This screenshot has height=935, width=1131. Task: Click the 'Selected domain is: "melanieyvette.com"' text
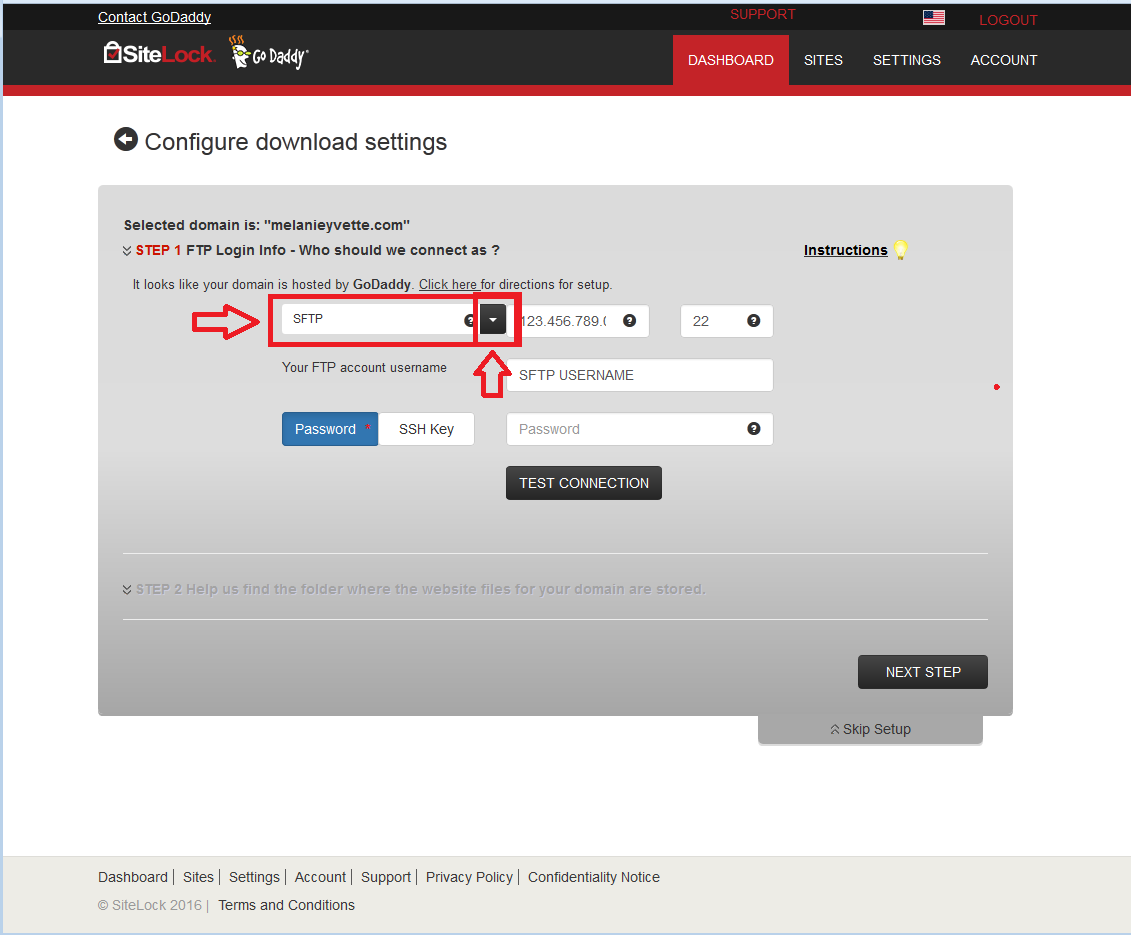[267, 225]
